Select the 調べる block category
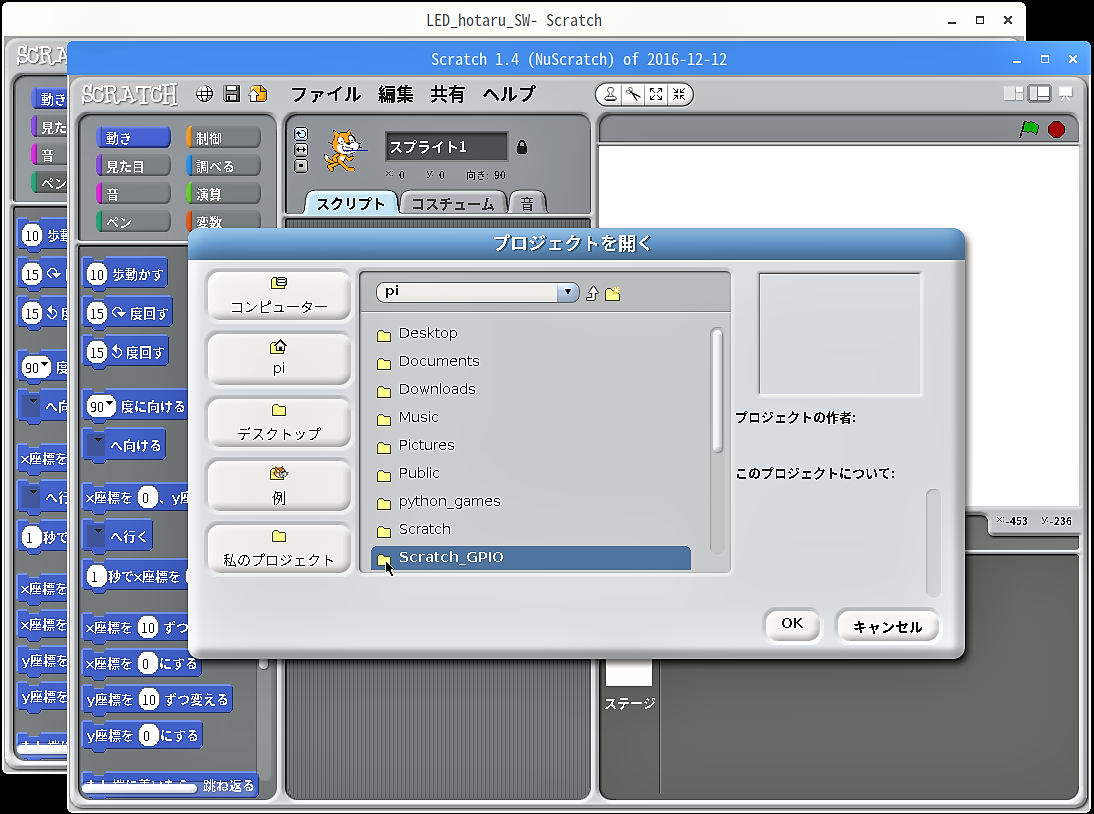Screen dimensions: 1094x814 coord(223,166)
